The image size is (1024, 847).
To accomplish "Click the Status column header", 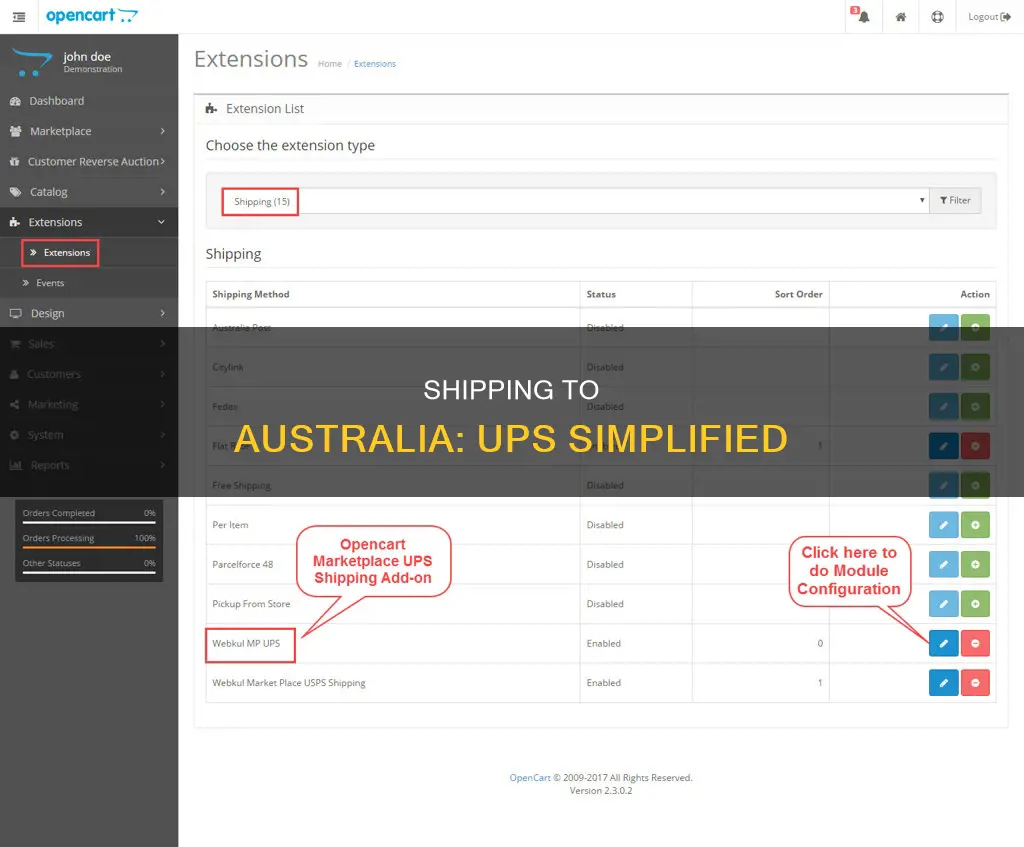I will point(601,295).
